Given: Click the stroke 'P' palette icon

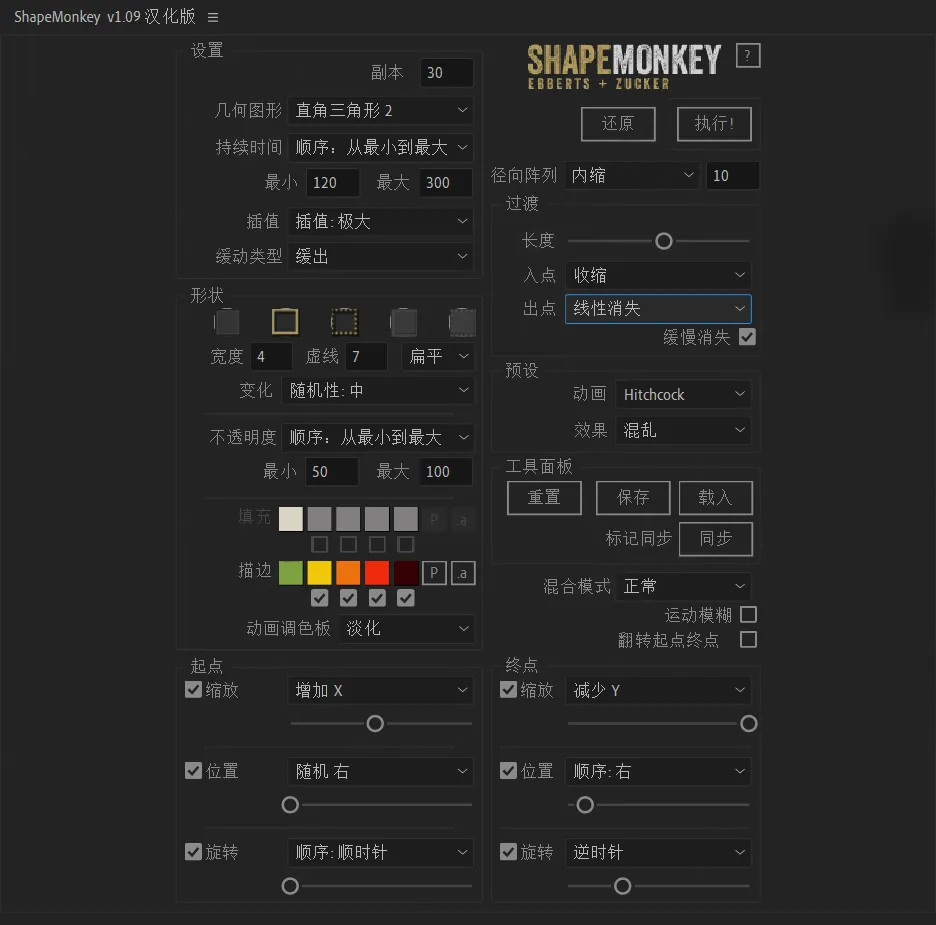Looking at the screenshot, I should click(x=434, y=573).
